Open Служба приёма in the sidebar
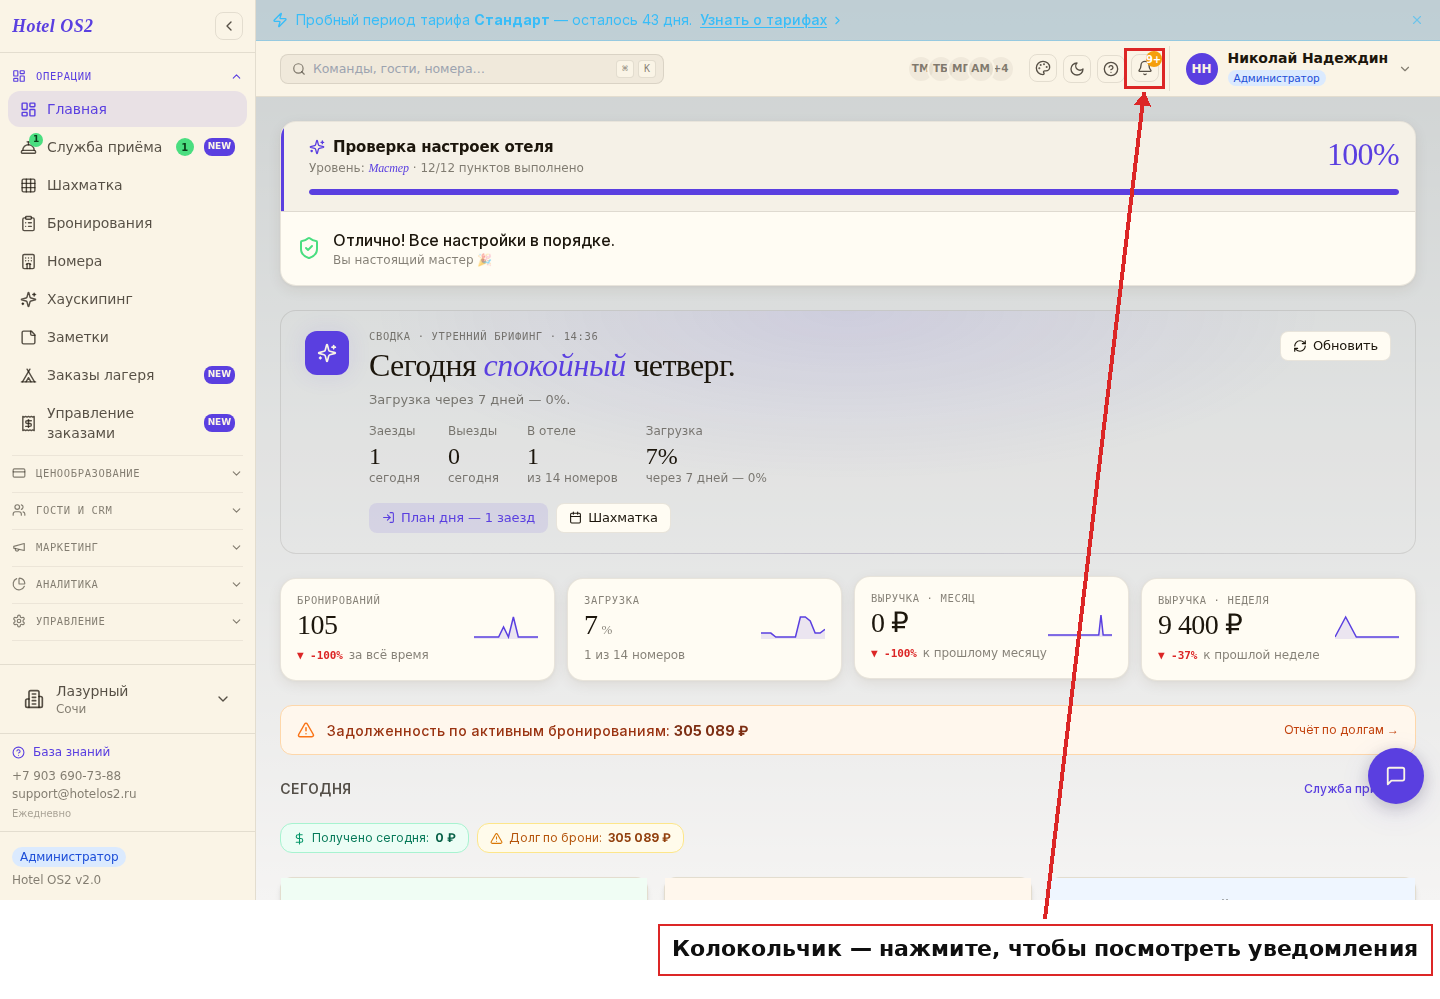1440x999 pixels. pyautogui.click(x=127, y=147)
